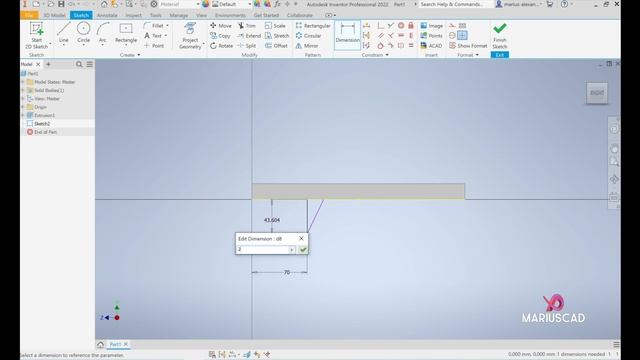Expand the Model States: Master node
This screenshot has width=640, height=360.
tap(23, 82)
